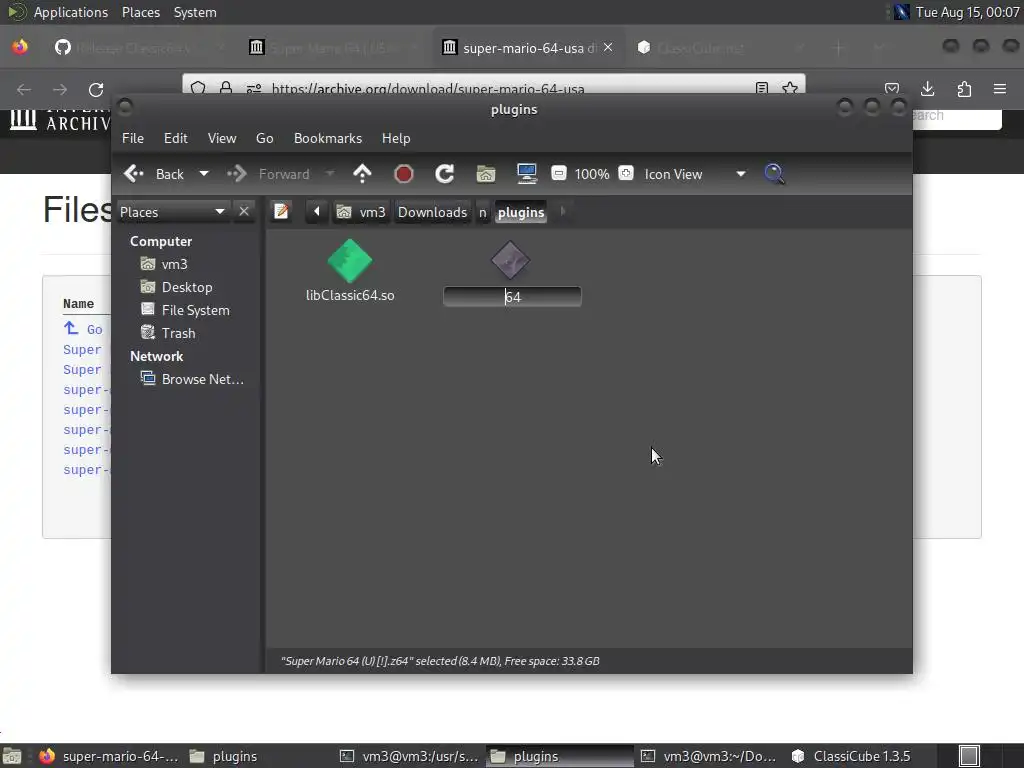Reset zoom at 100% label
This screenshot has height=768, width=1024.
click(592, 174)
